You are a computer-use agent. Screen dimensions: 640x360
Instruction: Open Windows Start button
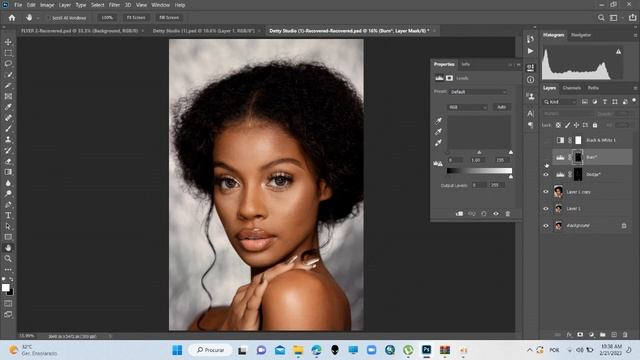coord(177,350)
